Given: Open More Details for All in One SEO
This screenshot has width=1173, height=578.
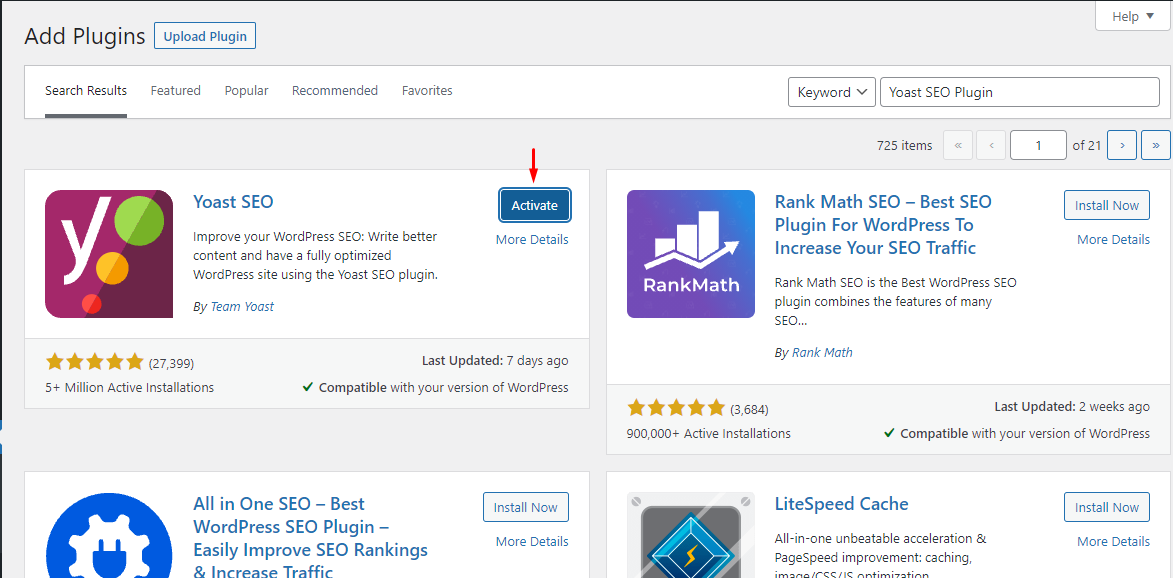Looking at the screenshot, I should [532, 541].
